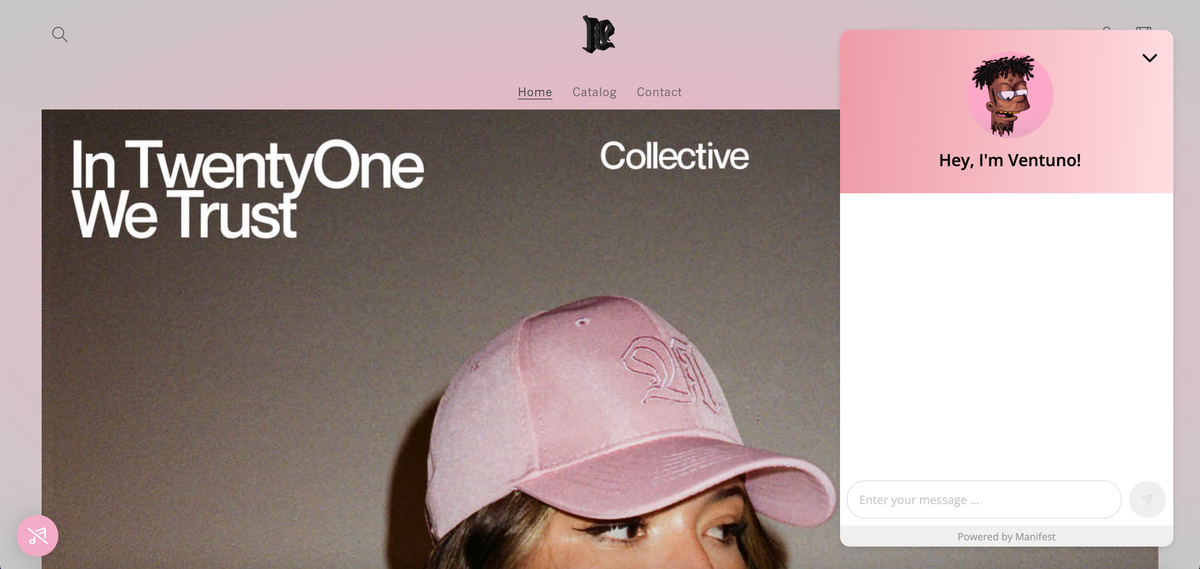Screen dimensions: 1200x569
Task: Click the pink gradient chat header
Action: [1006, 111]
